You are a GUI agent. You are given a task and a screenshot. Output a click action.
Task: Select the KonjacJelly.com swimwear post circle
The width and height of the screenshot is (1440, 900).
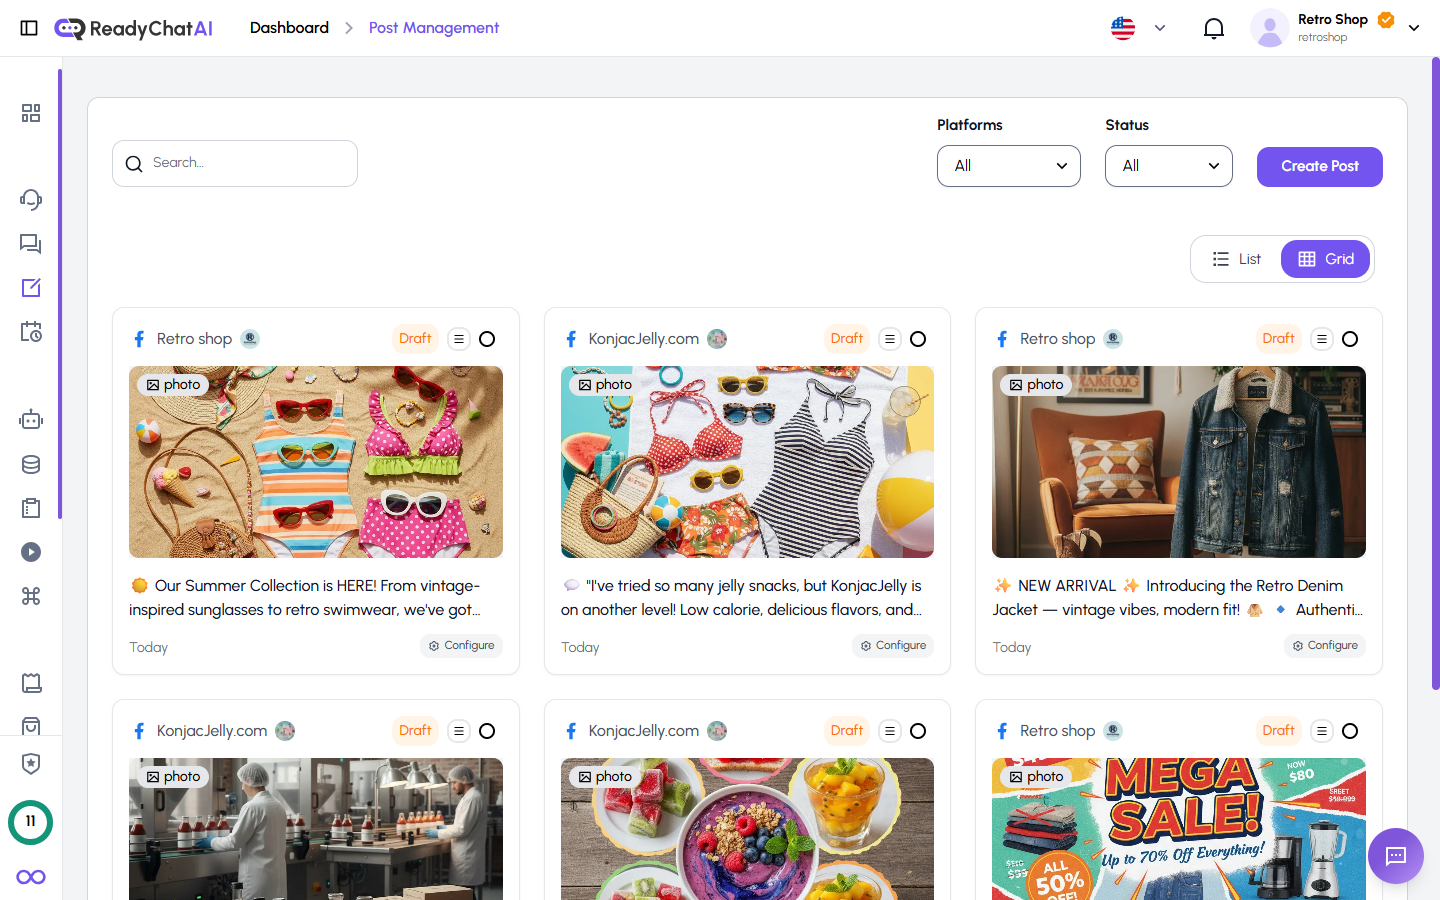918,339
